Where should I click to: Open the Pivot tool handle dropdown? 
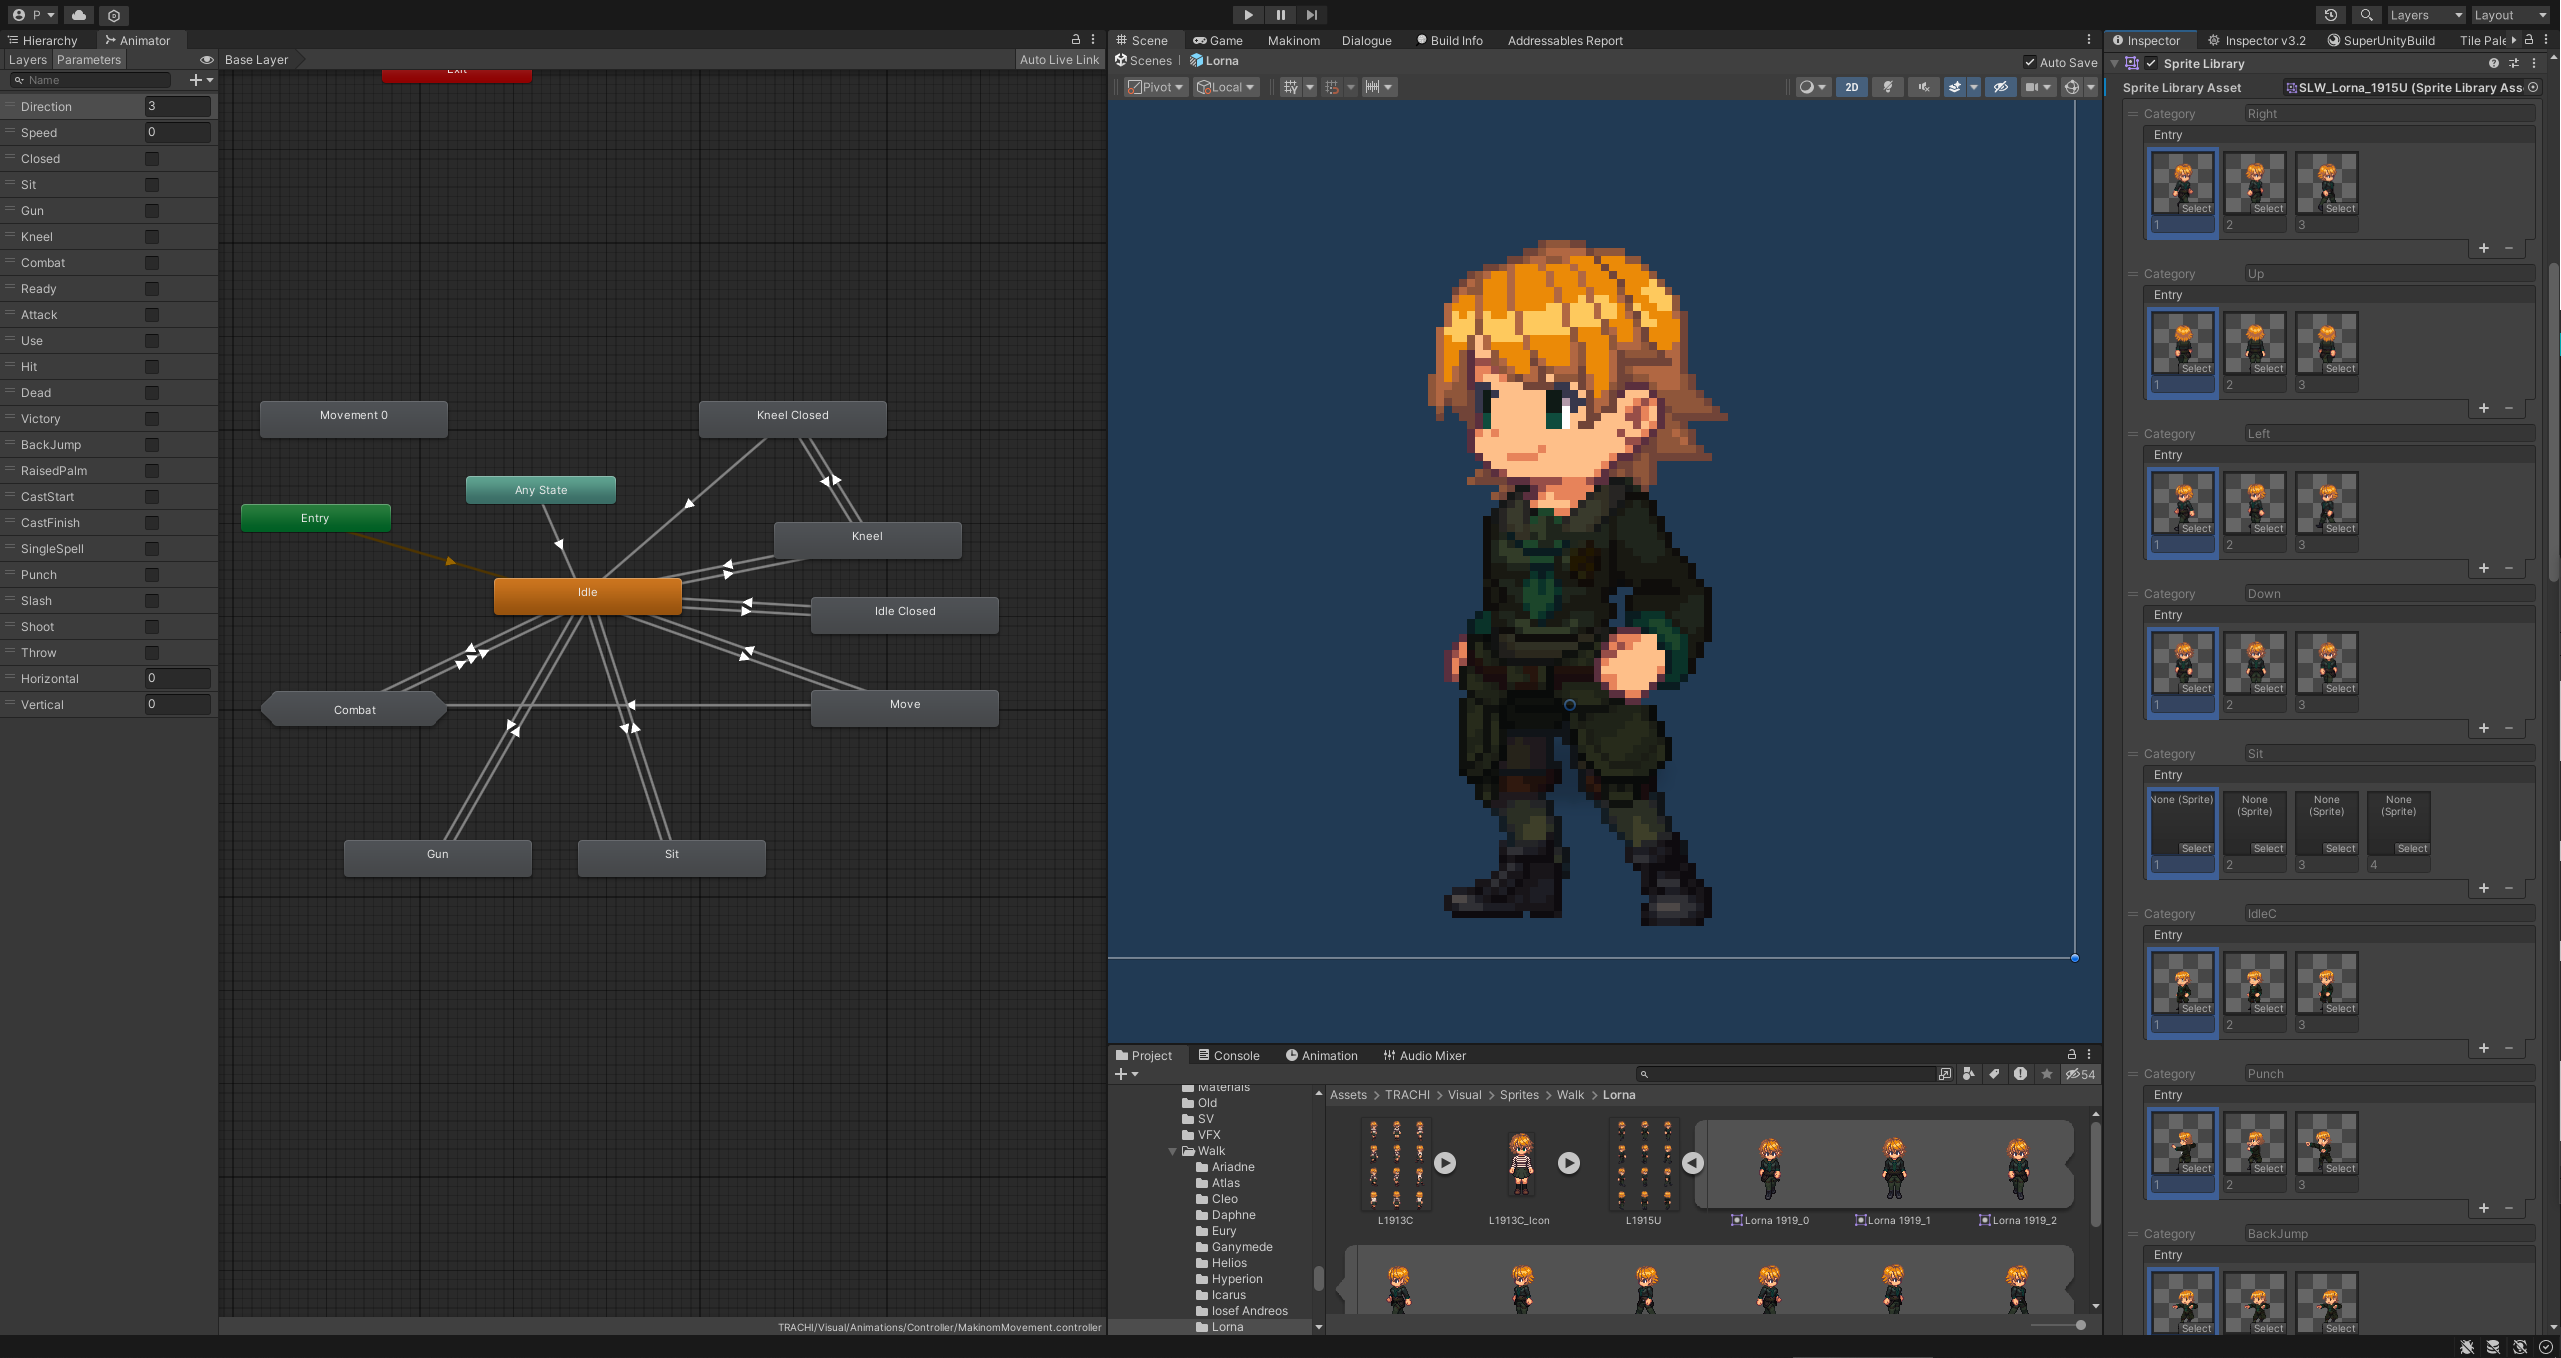pyautogui.click(x=1155, y=87)
